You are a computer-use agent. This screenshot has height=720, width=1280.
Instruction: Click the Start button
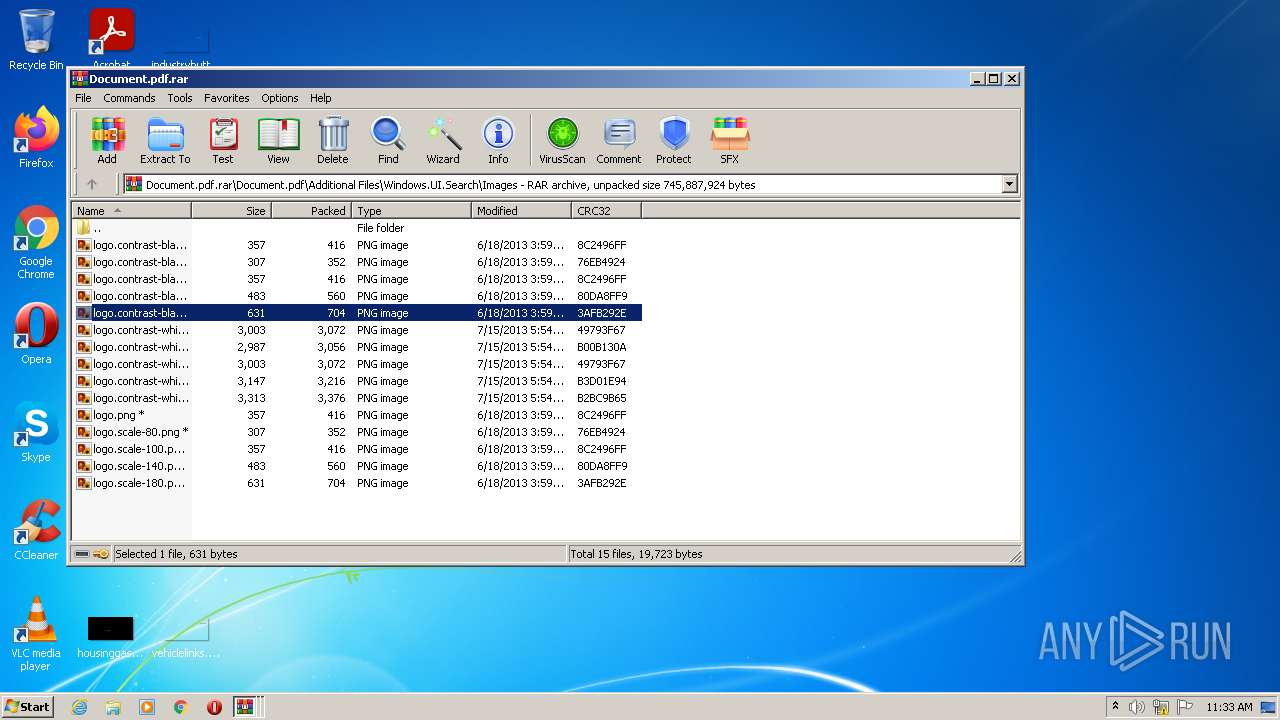point(28,707)
